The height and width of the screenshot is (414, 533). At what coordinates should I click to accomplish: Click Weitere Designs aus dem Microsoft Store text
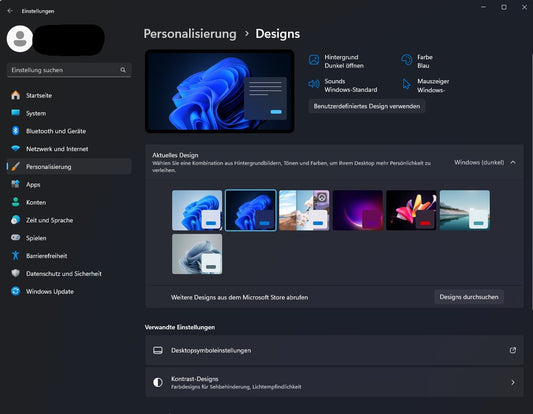239,297
